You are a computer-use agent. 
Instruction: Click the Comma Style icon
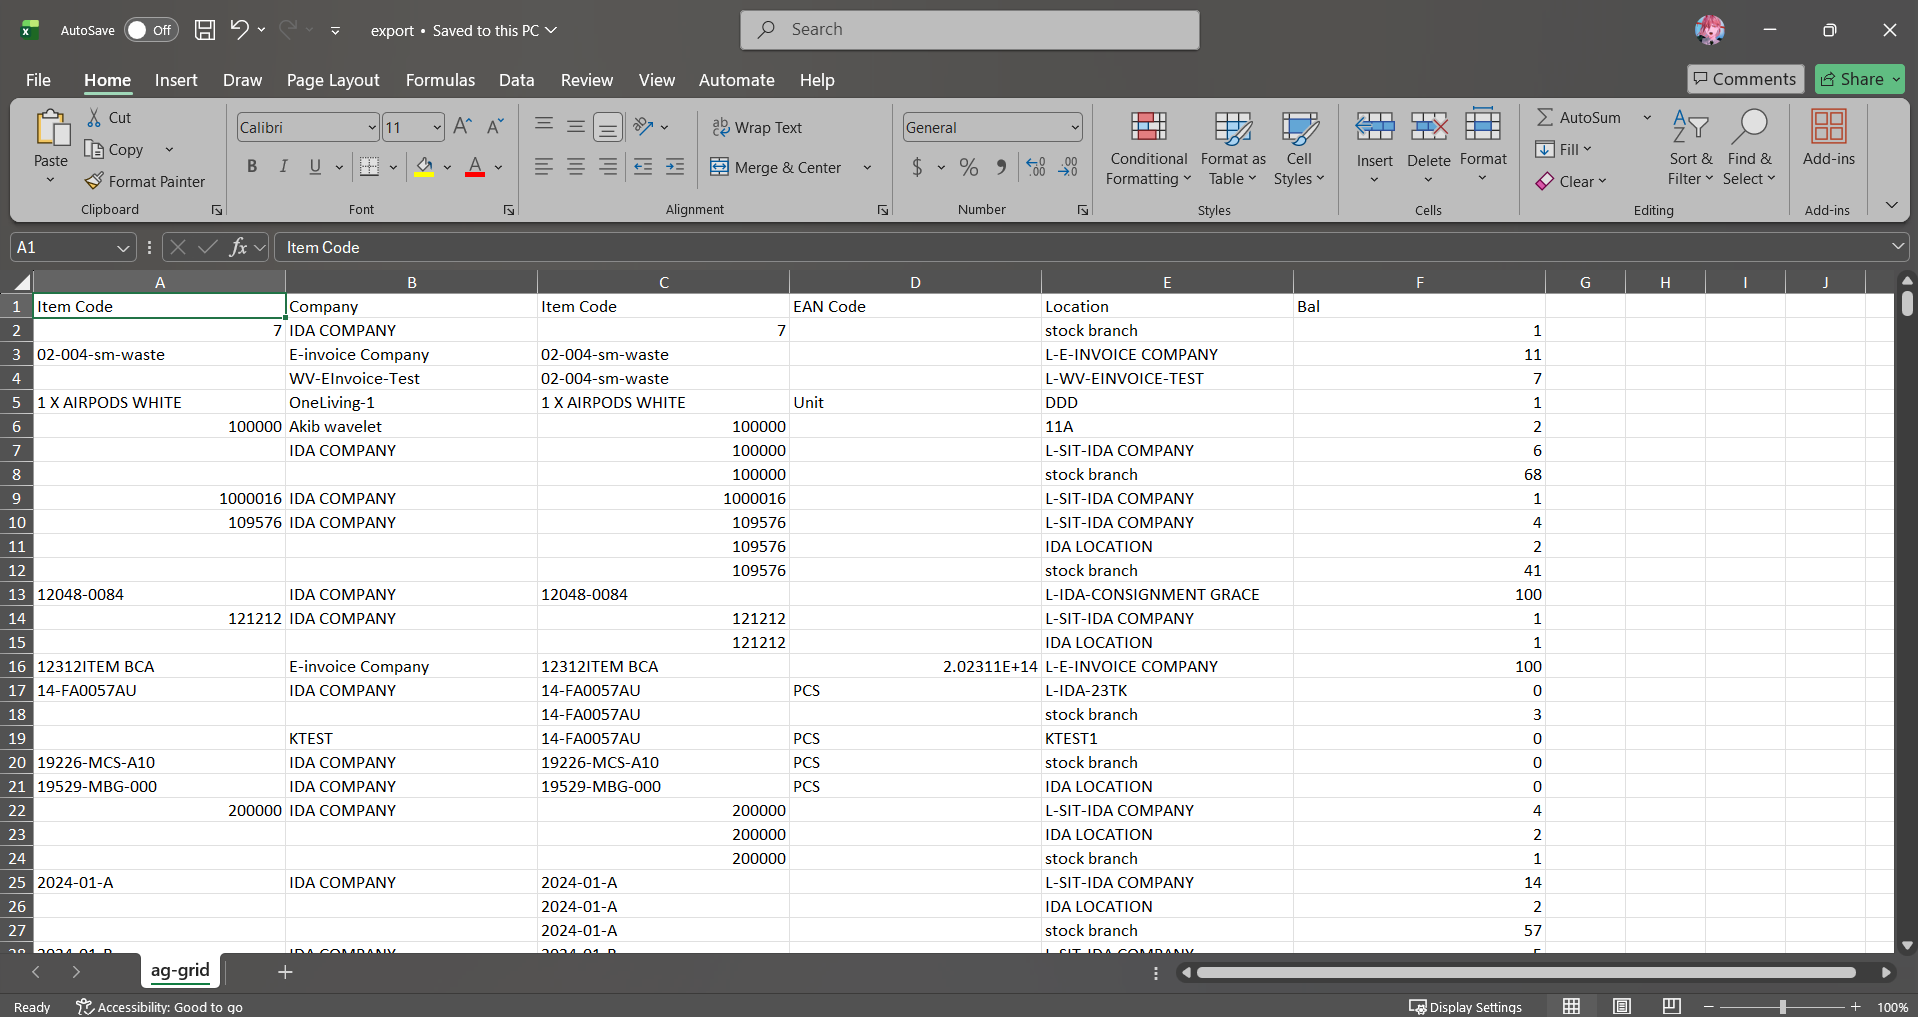pyautogui.click(x=1001, y=167)
